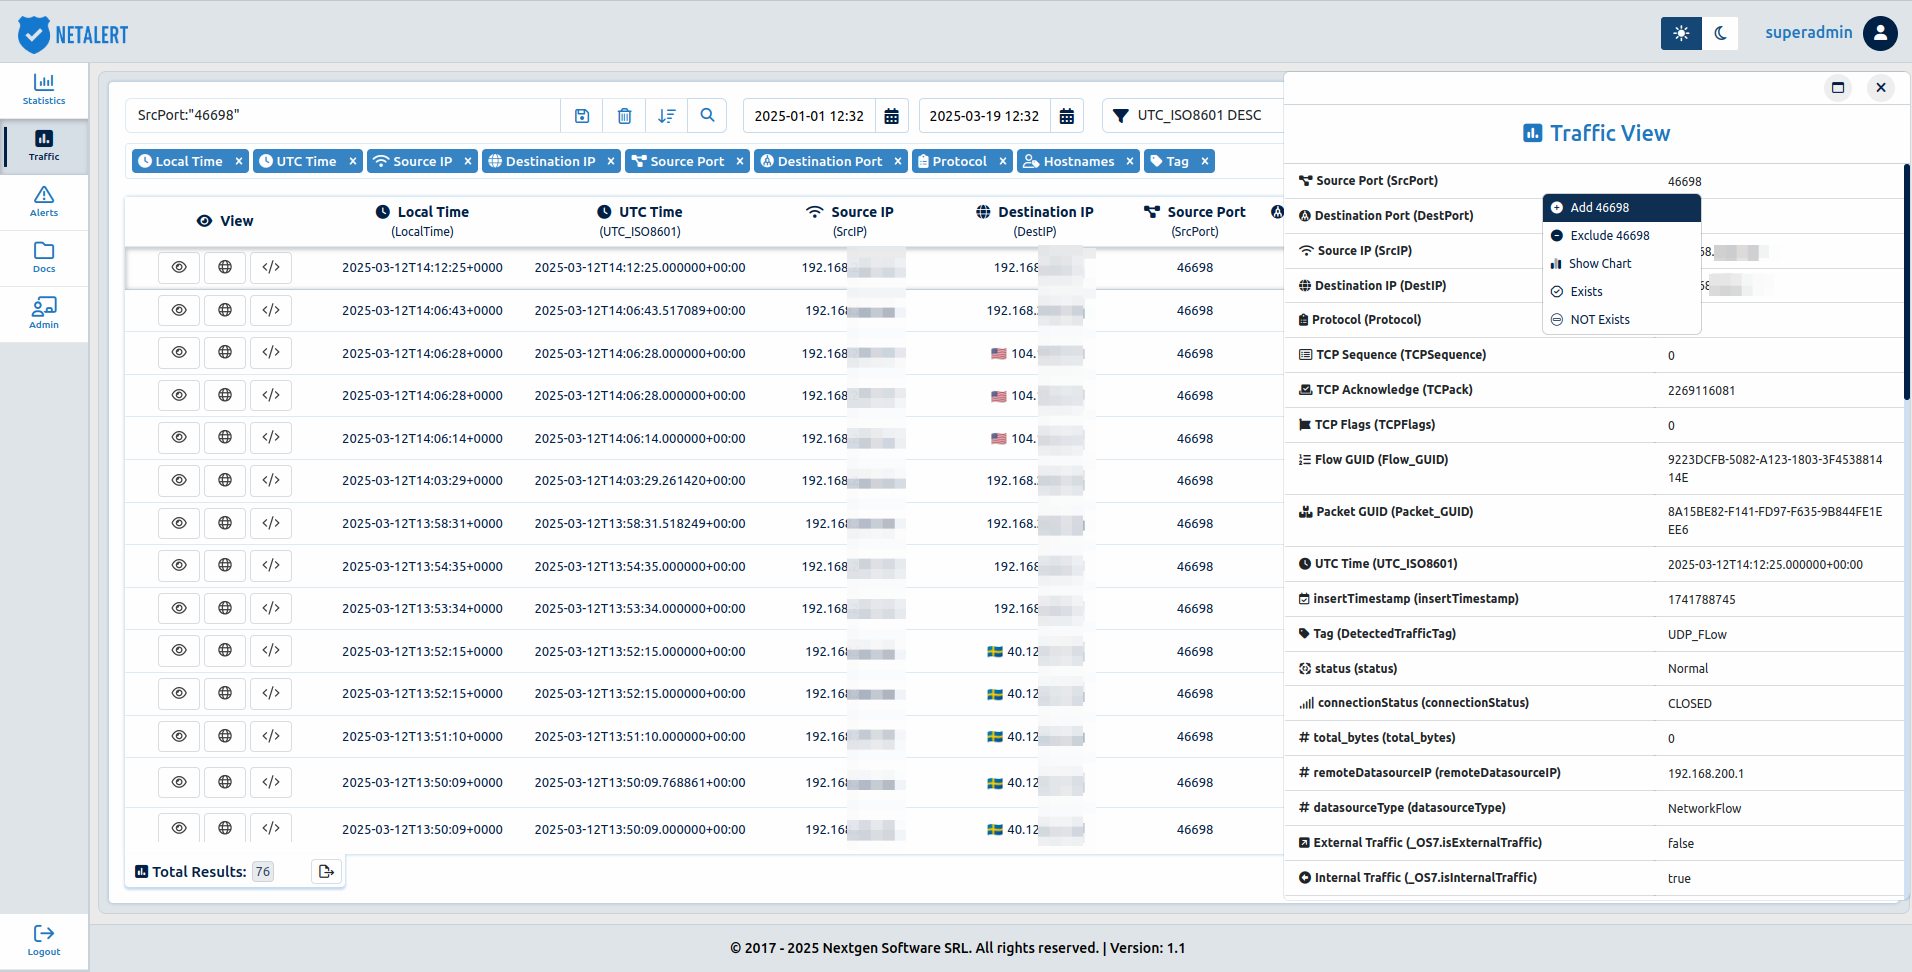Click the start date field 2025-01-01 12:32
The image size is (1912, 972).
click(x=809, y=116)
